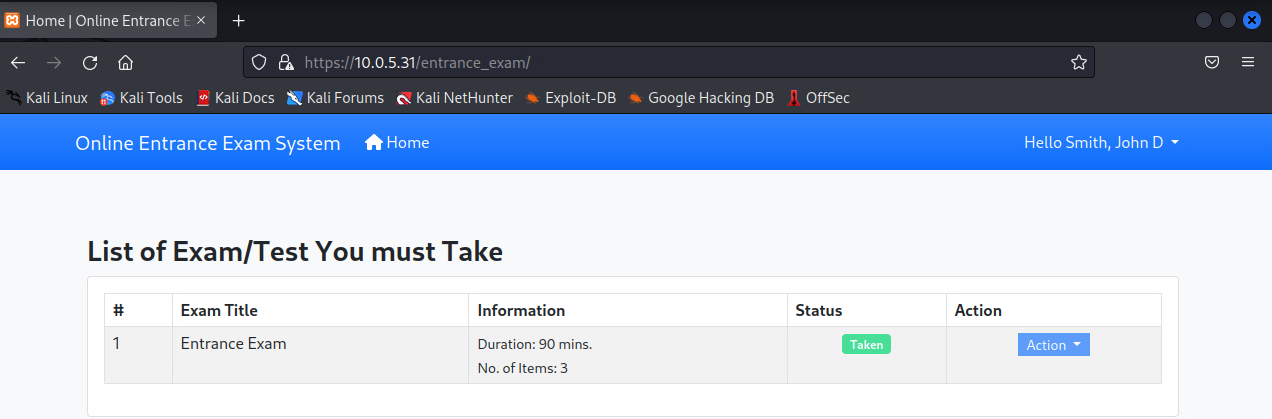Click the Home navigation link
The height and width of the screenshot is (419, 1272).
[x=398, y=143]
